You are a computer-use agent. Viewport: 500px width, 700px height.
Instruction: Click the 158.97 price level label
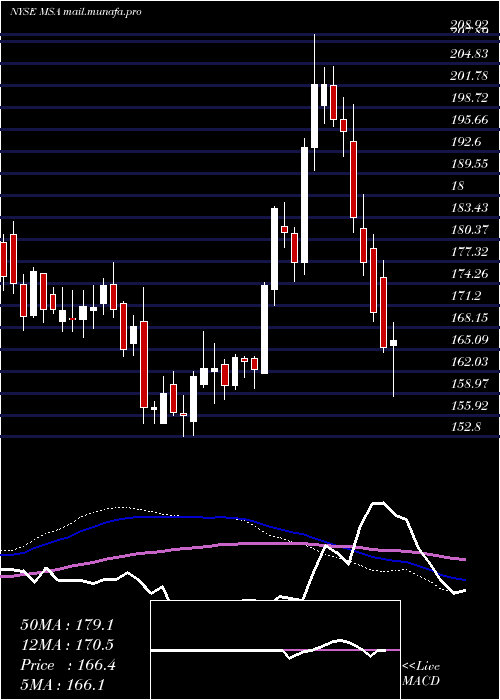pyautogui.click(x=469, y=383)
